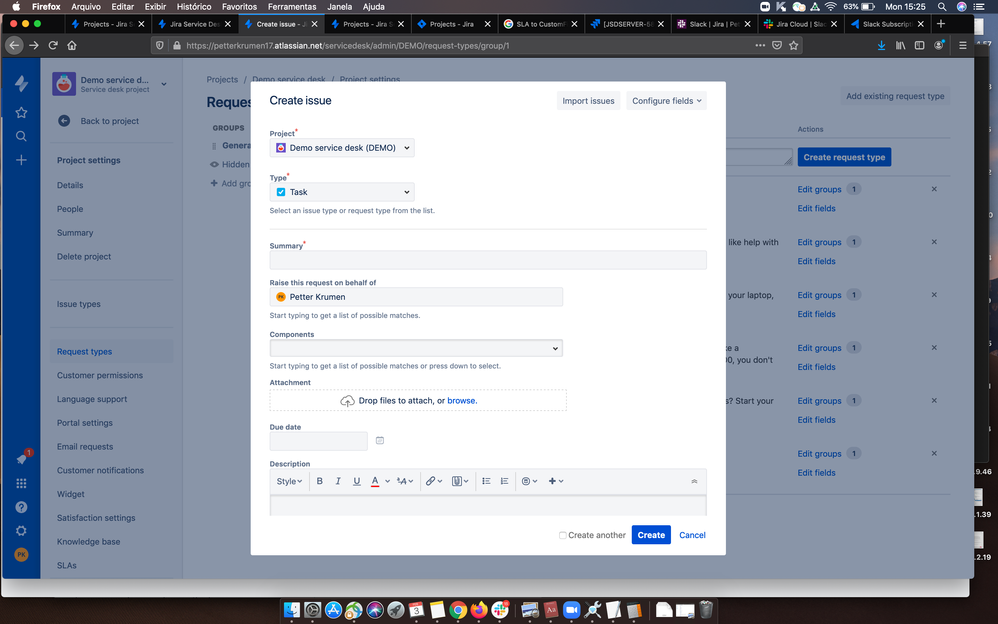The image size is (998, 624).
Task: Open more text formatting options dropdown
Action: coord(405,481)
